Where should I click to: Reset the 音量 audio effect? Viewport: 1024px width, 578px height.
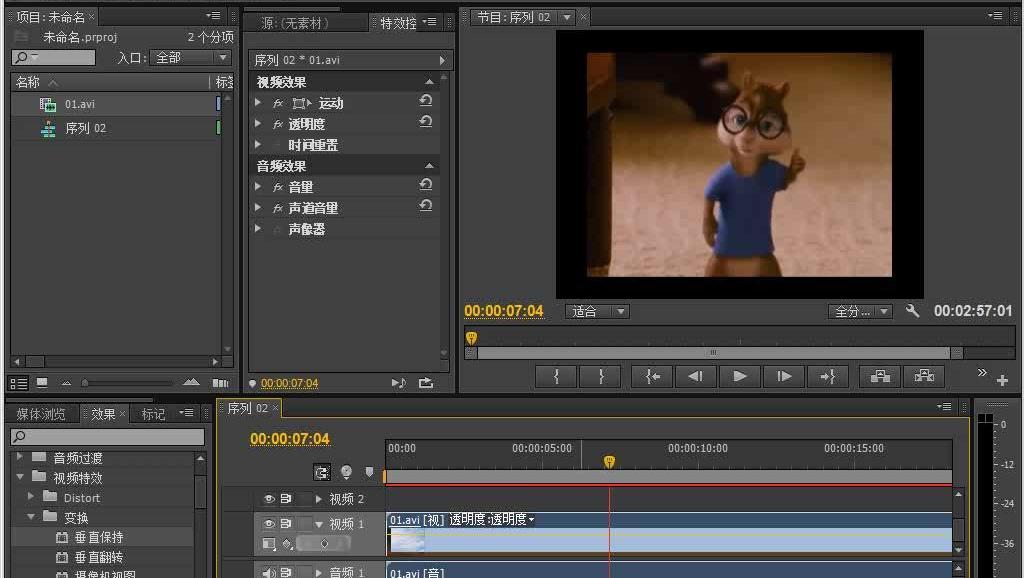pyautogui.click(x=426, y=185)
